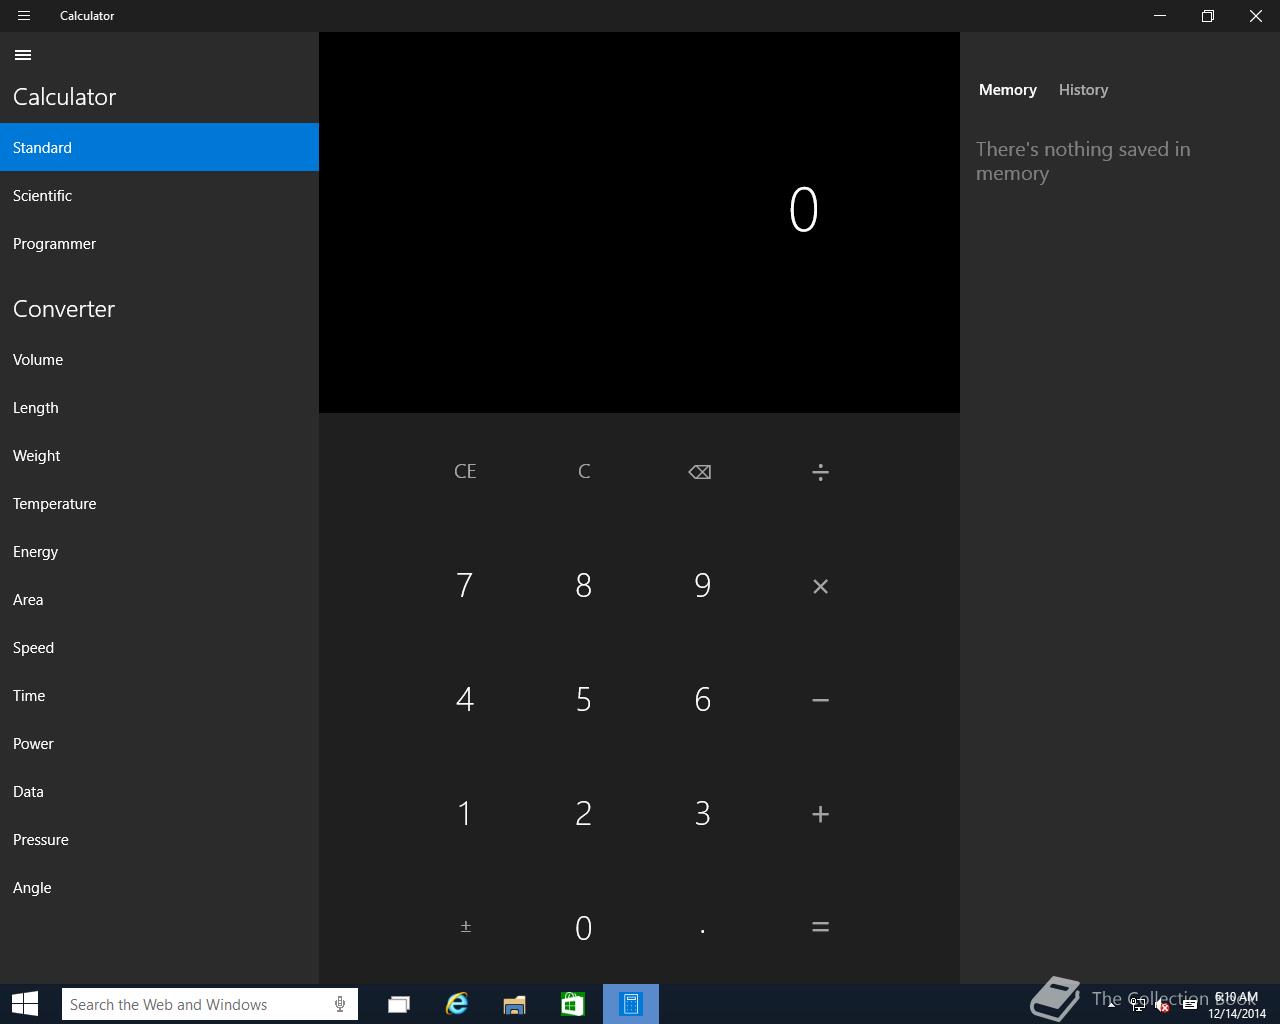Open the title bar hamburger menu
Viewport: 1280px width, 1024px height.
[23, 16]
